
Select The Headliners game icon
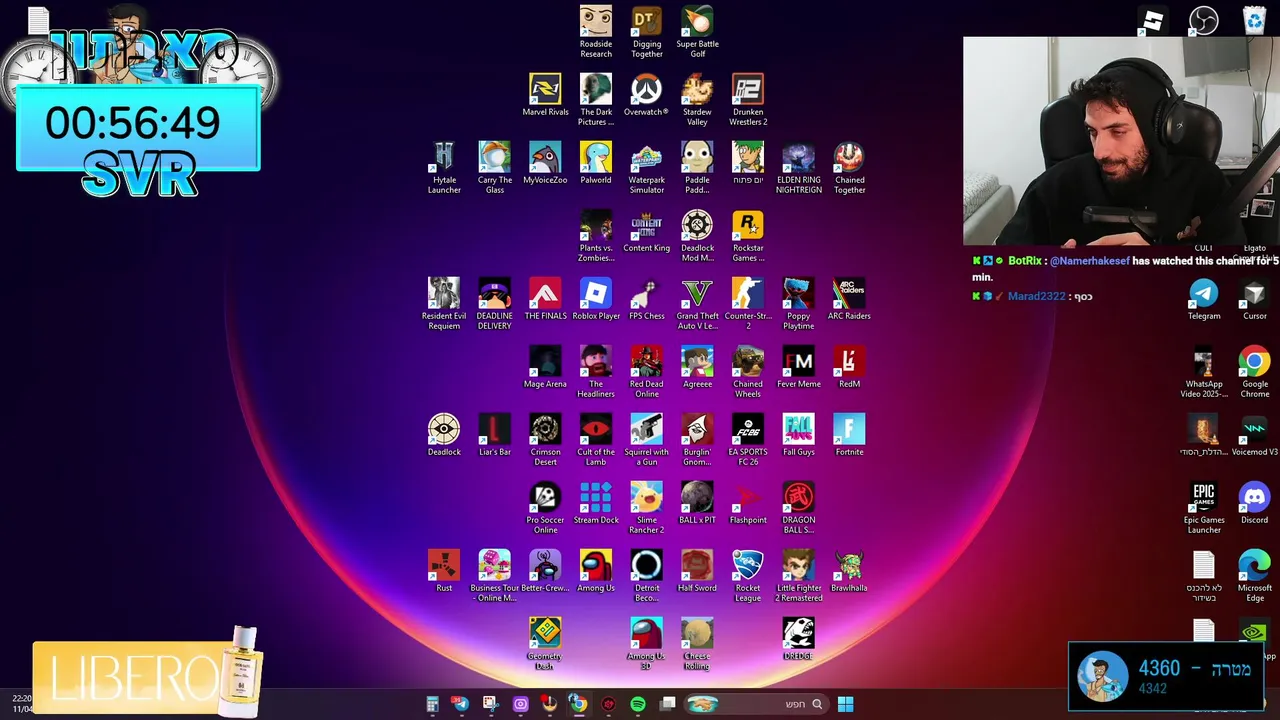(x=596, y=372)
